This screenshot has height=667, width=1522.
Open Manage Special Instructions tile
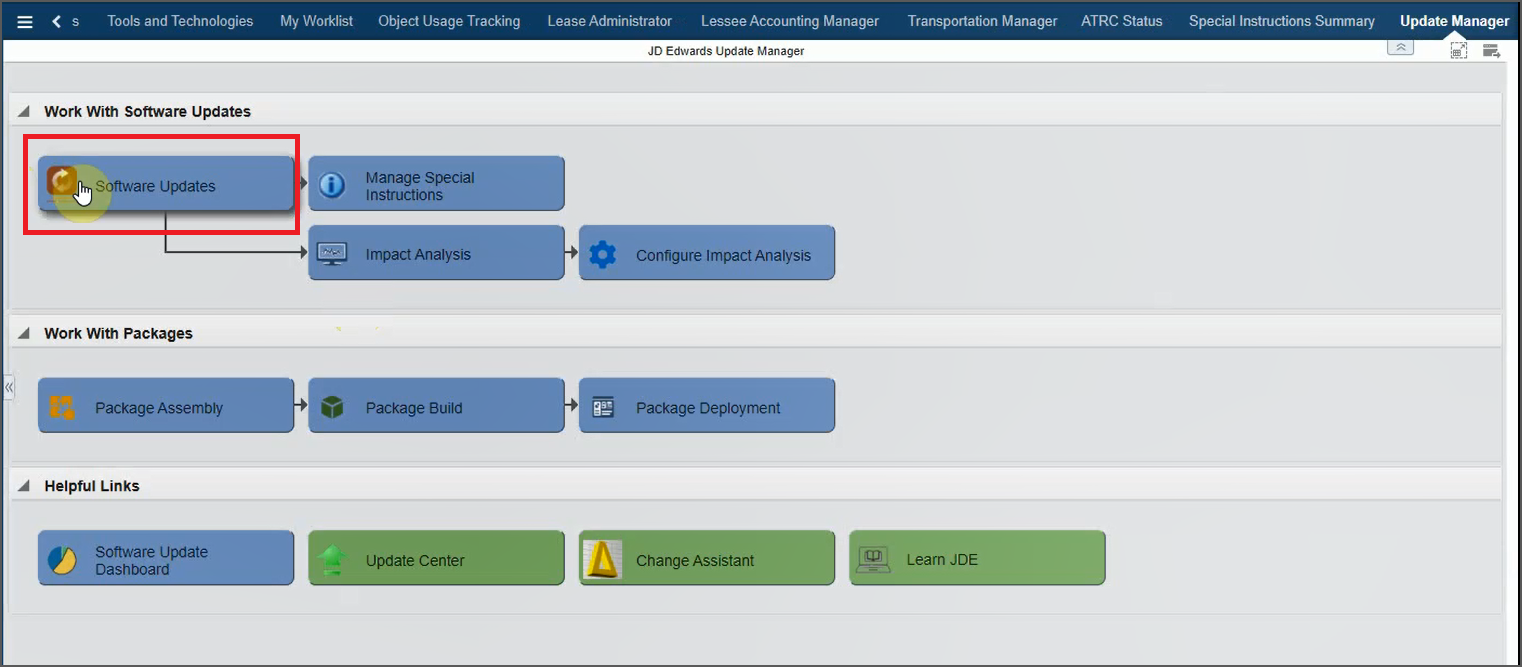point(436,183)
